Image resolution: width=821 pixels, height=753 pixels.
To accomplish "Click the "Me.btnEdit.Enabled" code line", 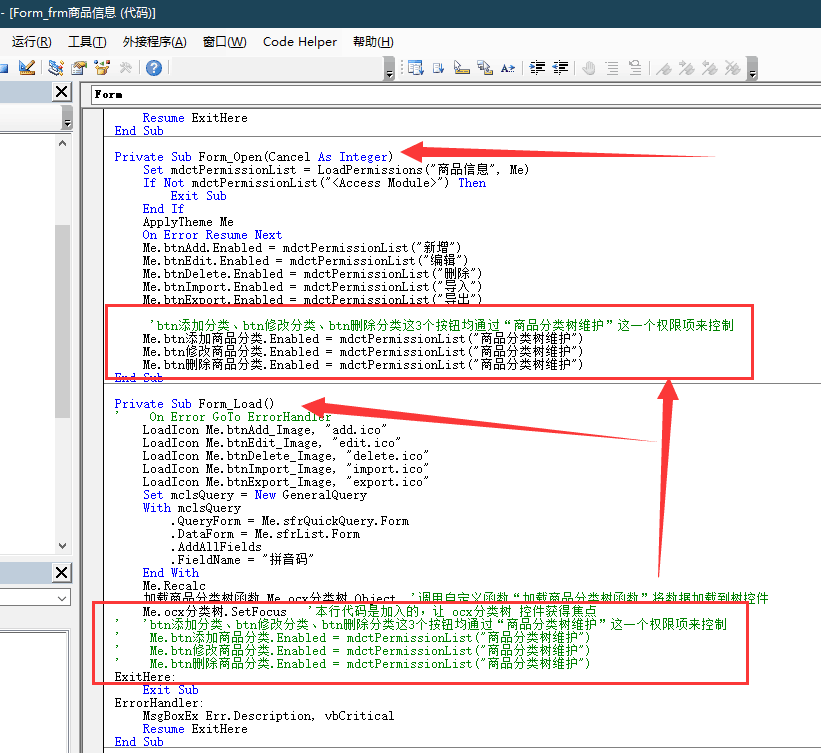I will click(x=305, y=261).
